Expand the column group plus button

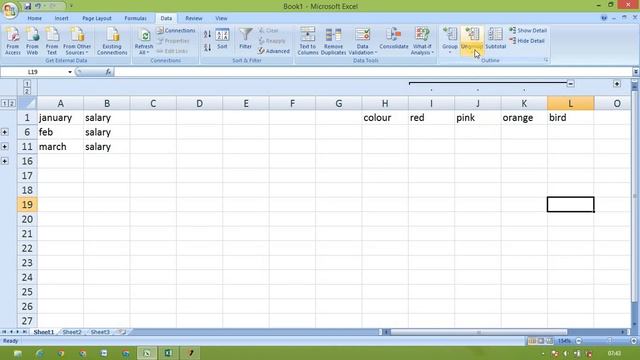tap(617, 84)
